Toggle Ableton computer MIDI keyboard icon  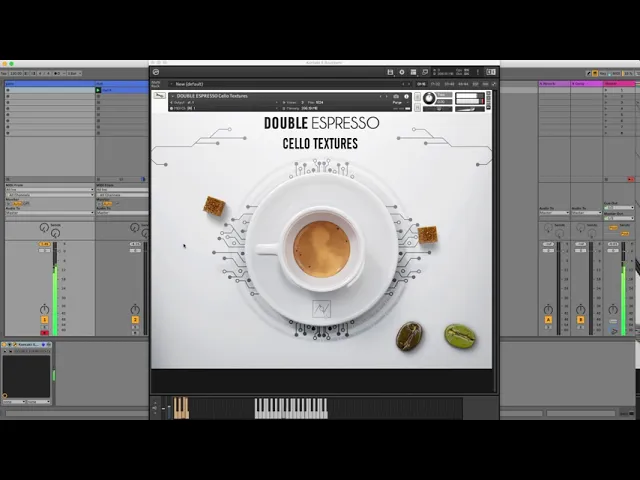point(595,73)
